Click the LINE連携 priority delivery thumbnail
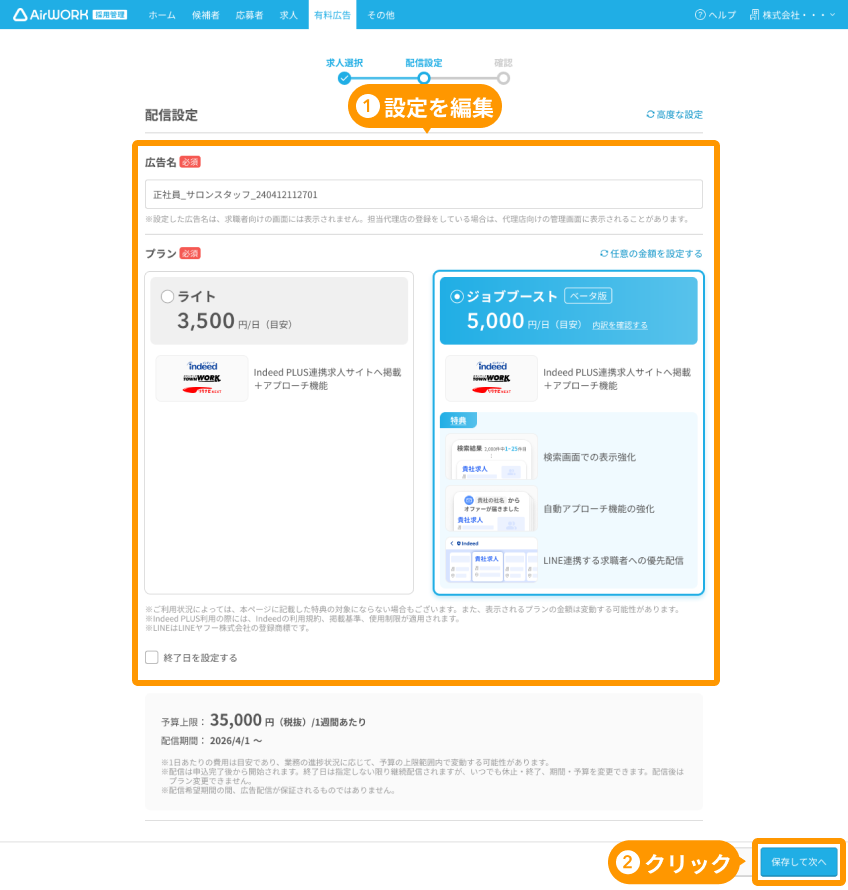Viewport: 848px width, 890px height. [x=492, y=561]
